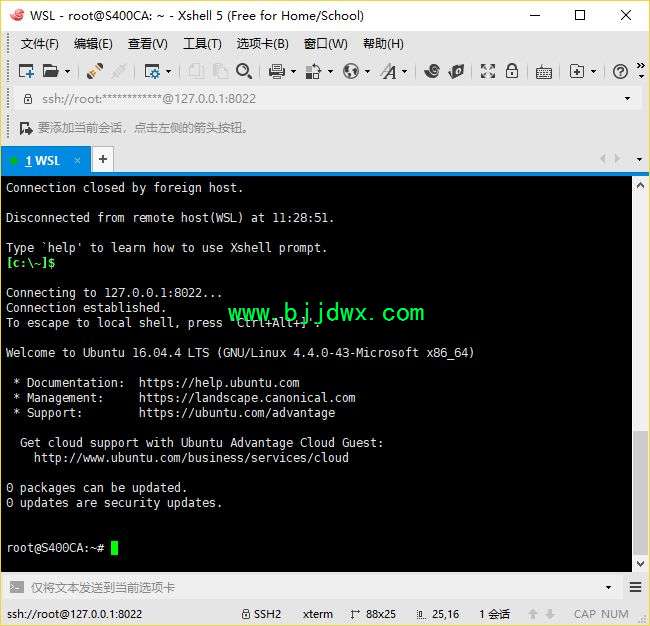Click the New session icon
The height and width of the screenshot is (626, 650).
pyautogui.click(x=26, y=71)
